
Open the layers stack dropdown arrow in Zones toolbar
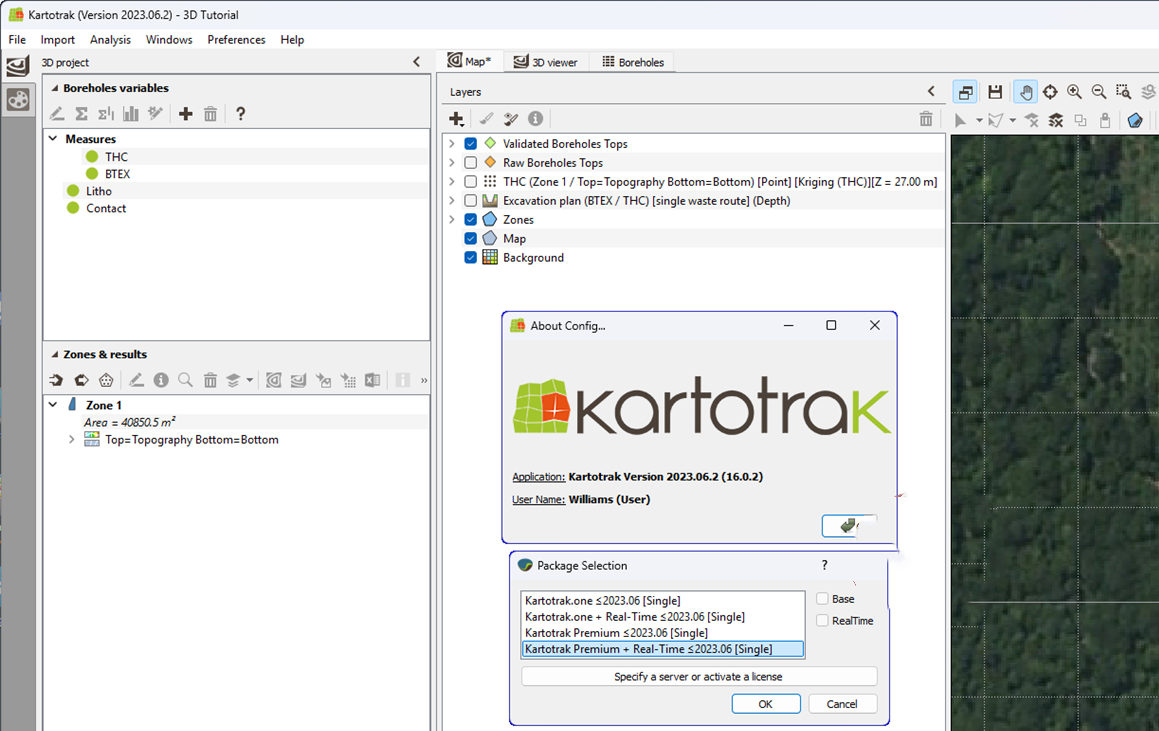click(250, 380)
